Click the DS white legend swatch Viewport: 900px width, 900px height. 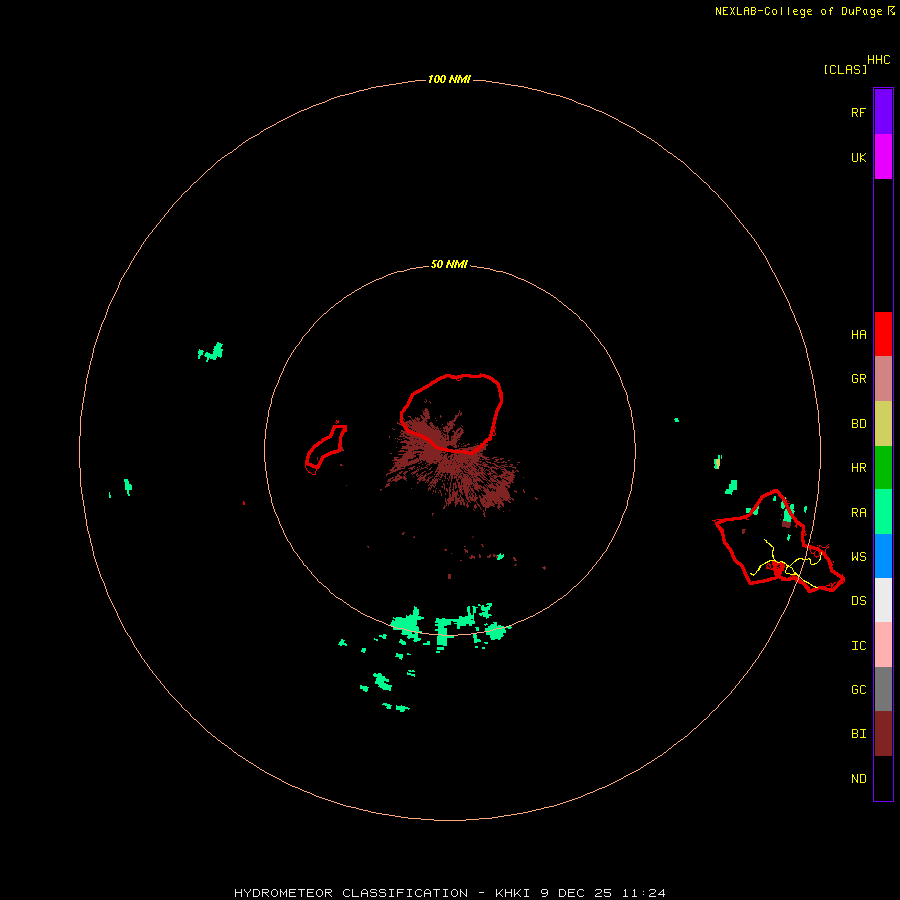(883, 600)
